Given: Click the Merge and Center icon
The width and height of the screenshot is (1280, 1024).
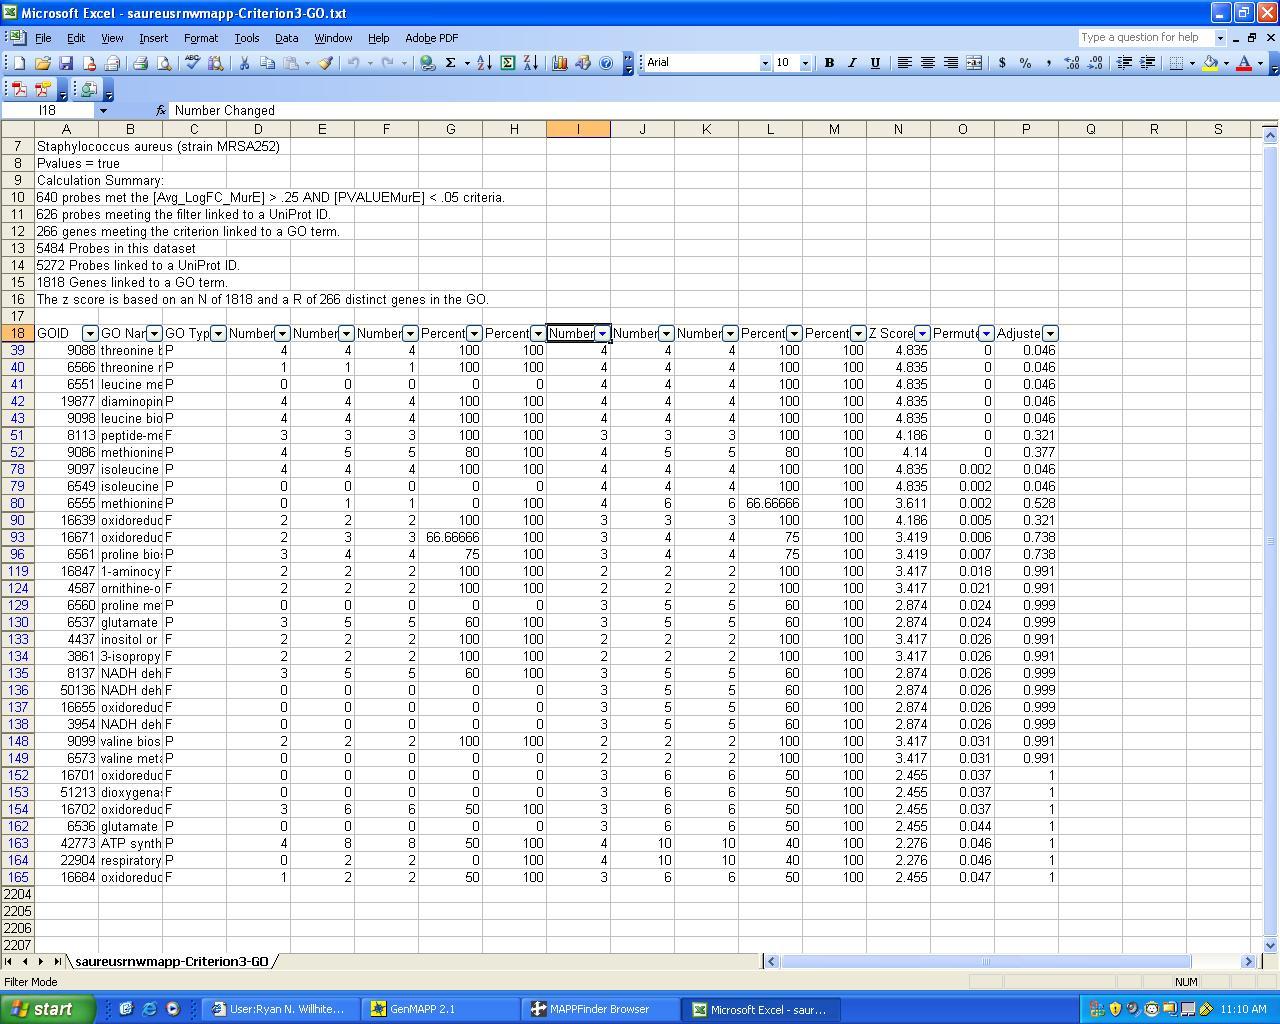Looking at the screenshot, I should click(974, 63).
